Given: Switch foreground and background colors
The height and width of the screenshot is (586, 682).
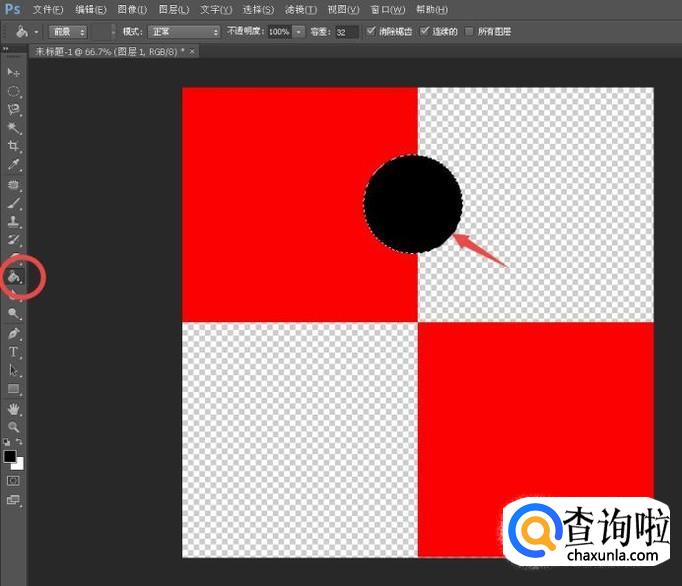Looking at the screenshot, I should pos(20,442).
